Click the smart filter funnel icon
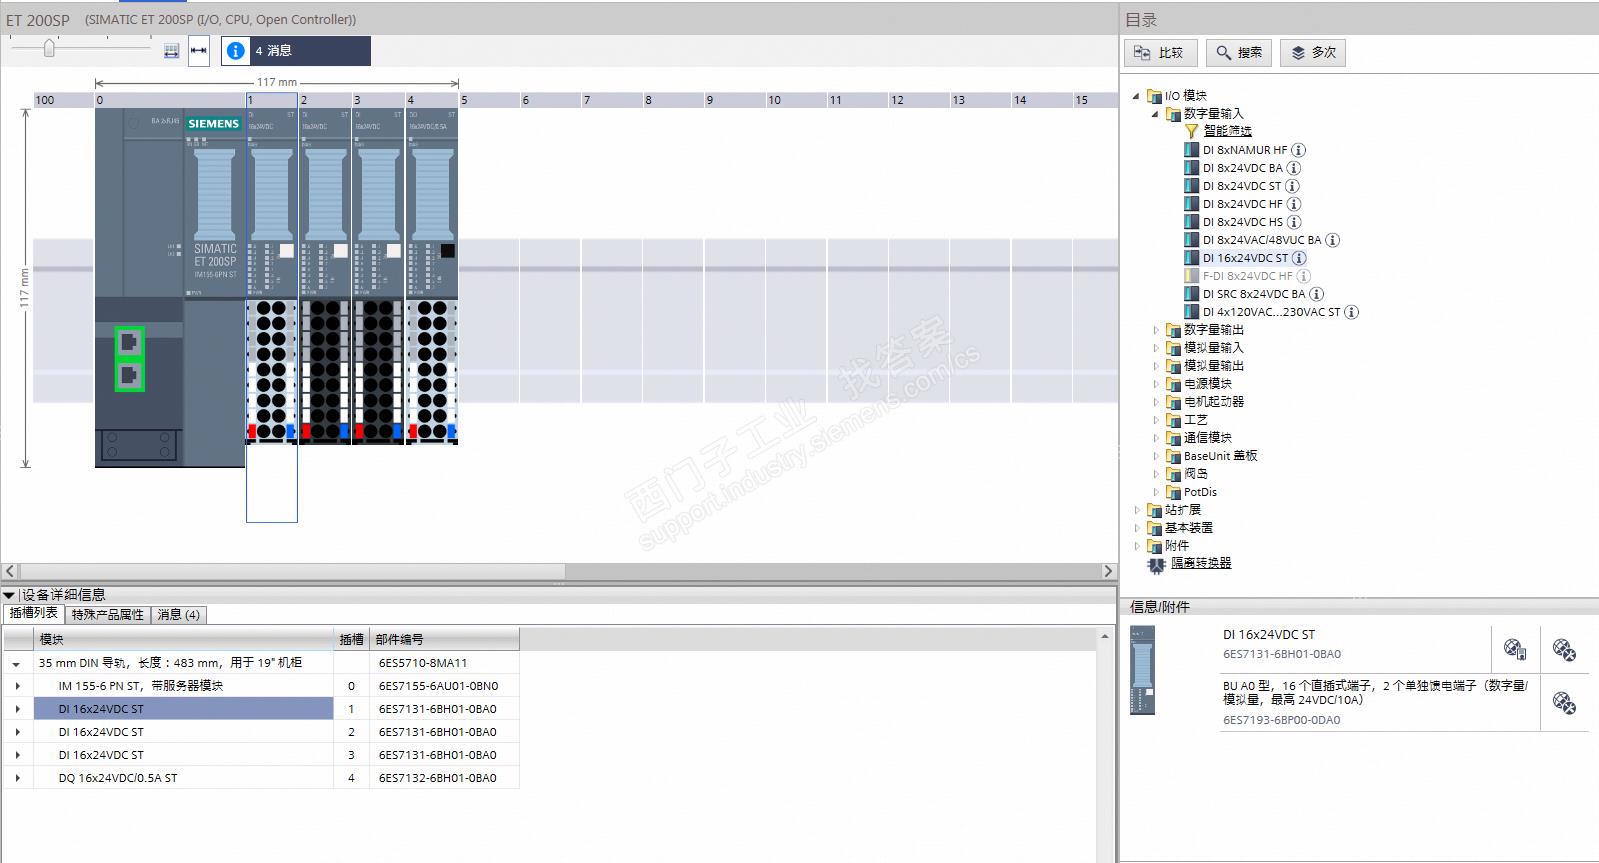The height and width of the screenshot is (863, 1599). (1191, 131)
